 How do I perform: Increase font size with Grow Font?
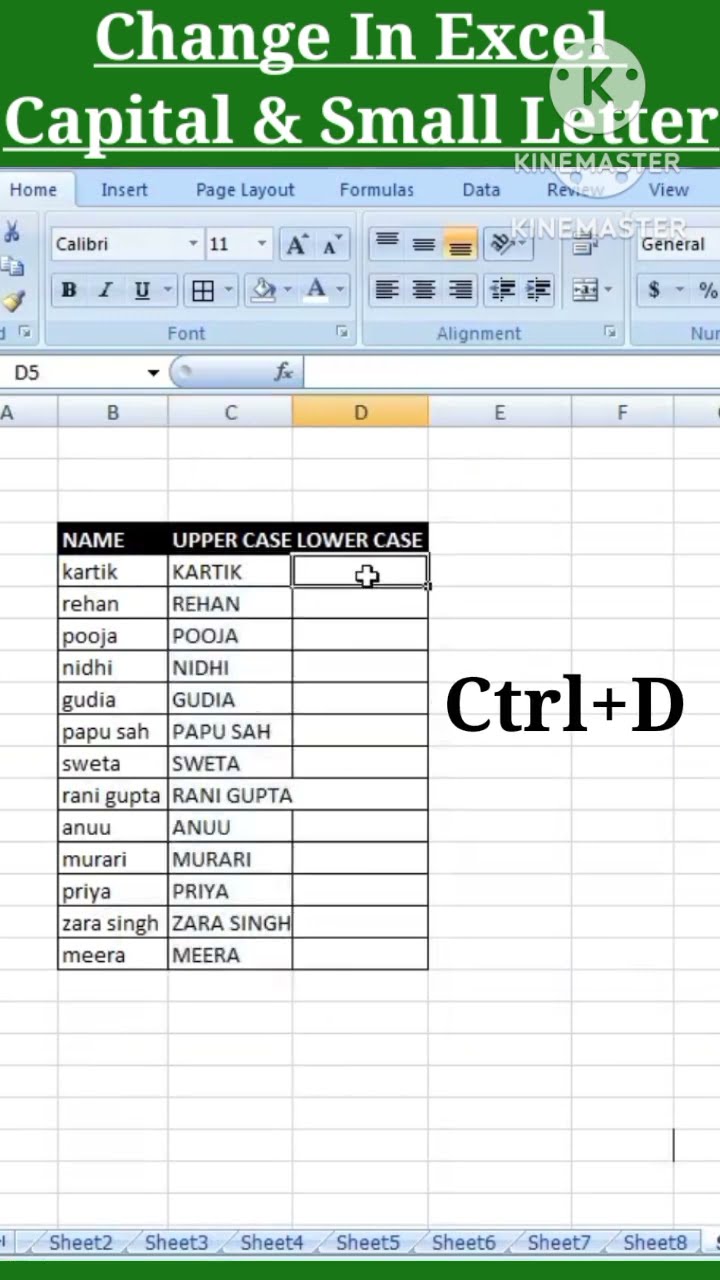(x=297, y=244)
